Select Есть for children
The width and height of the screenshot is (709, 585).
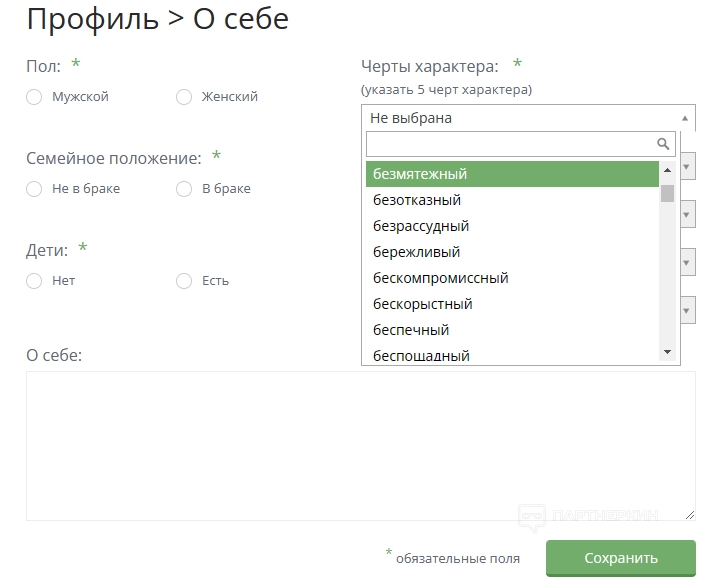coord(184,281)
